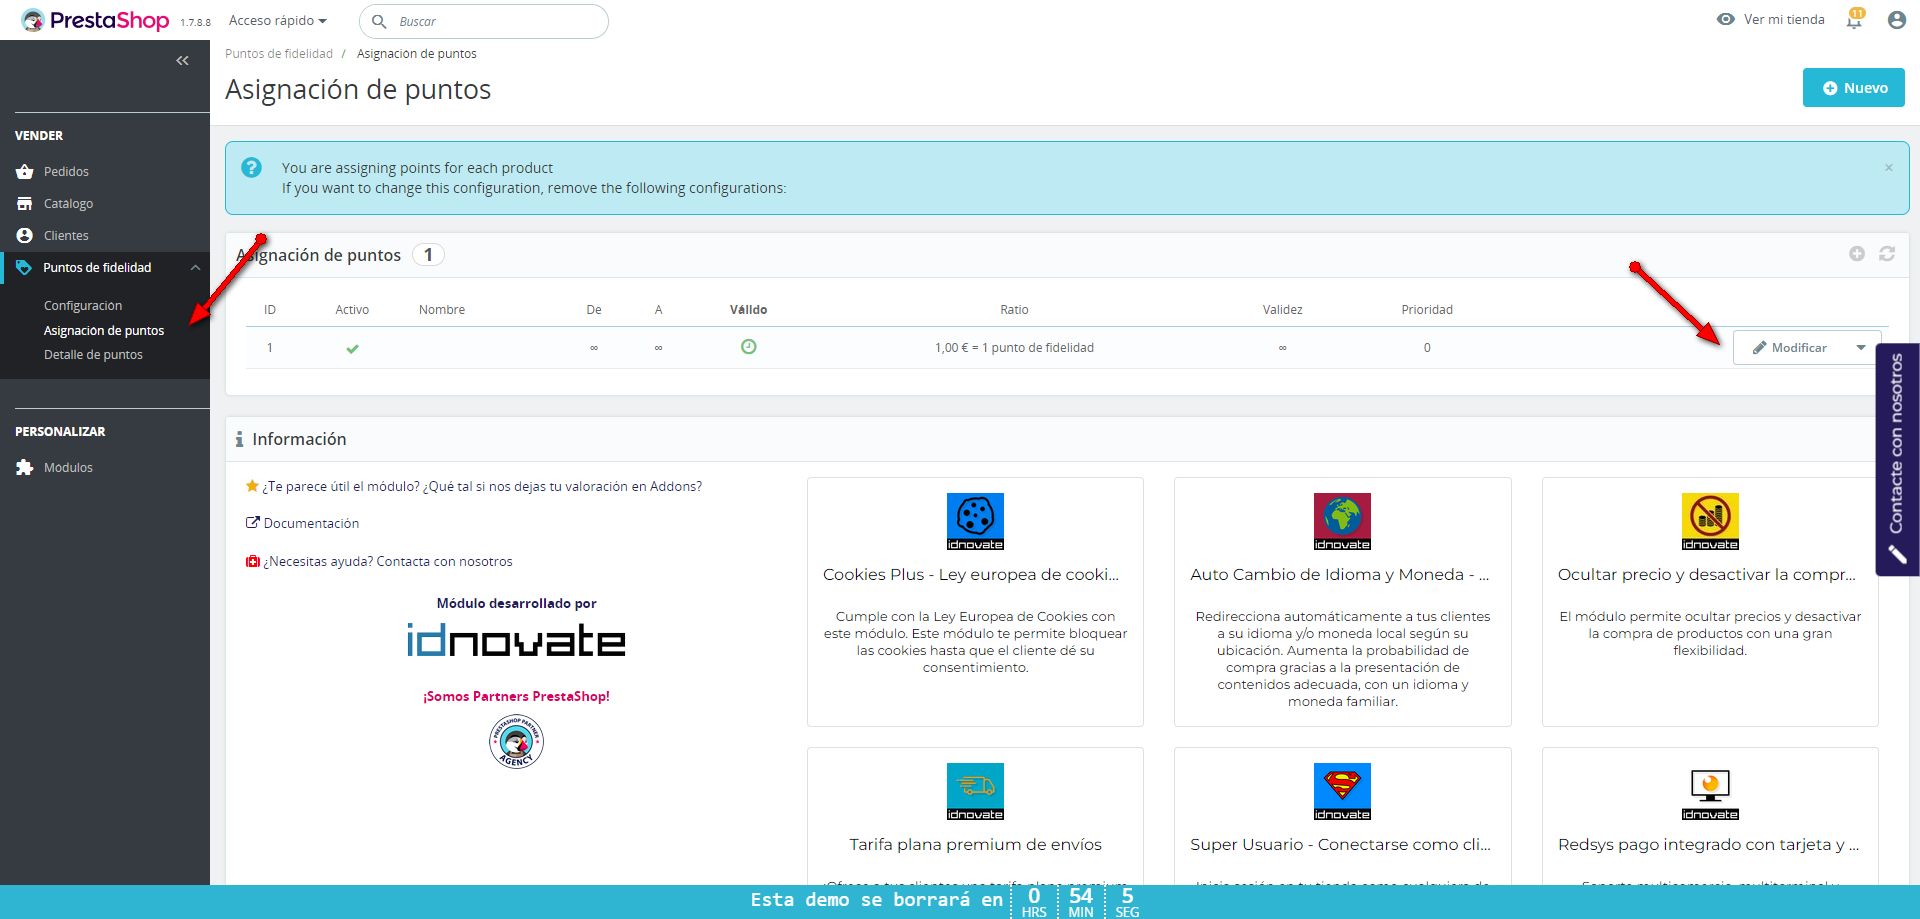This screenshot has height=919, width=1920.
Task: Click the idnovate developer logo
Action: pyautogui.click(x=516, y=640)
